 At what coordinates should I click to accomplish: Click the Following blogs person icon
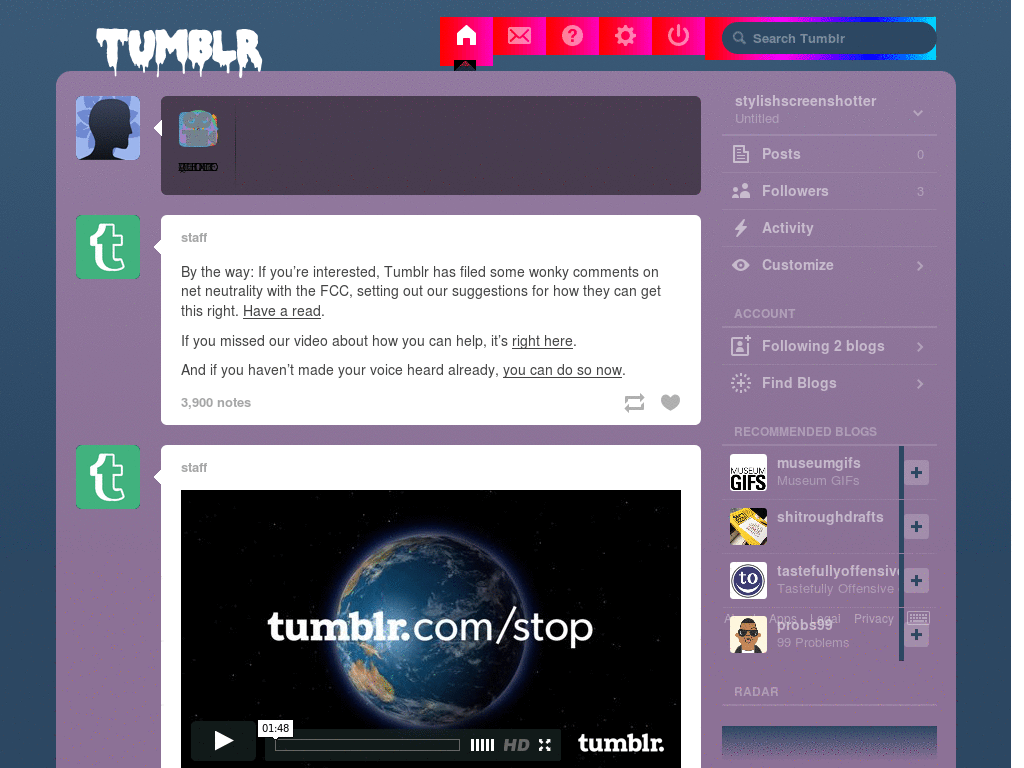point(741,345)
